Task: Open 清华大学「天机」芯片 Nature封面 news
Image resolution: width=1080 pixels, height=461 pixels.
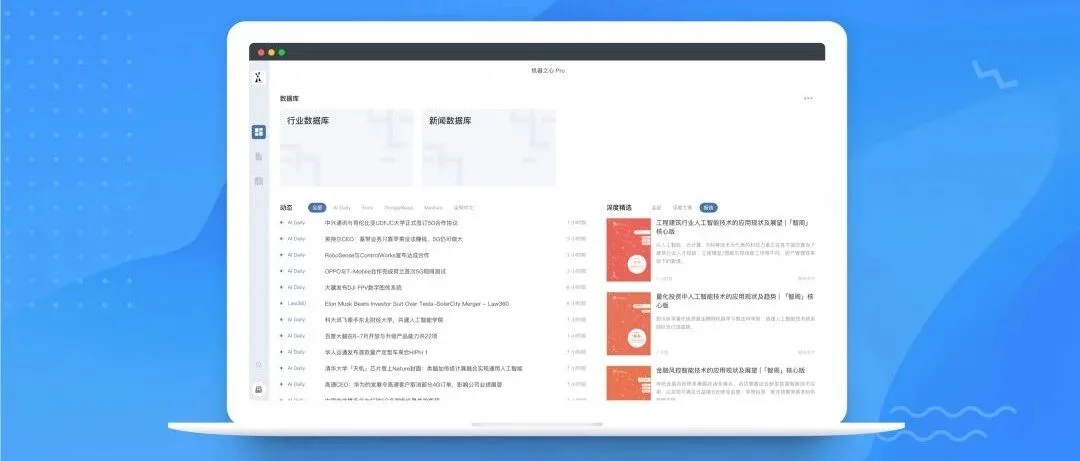Action: 424,369
